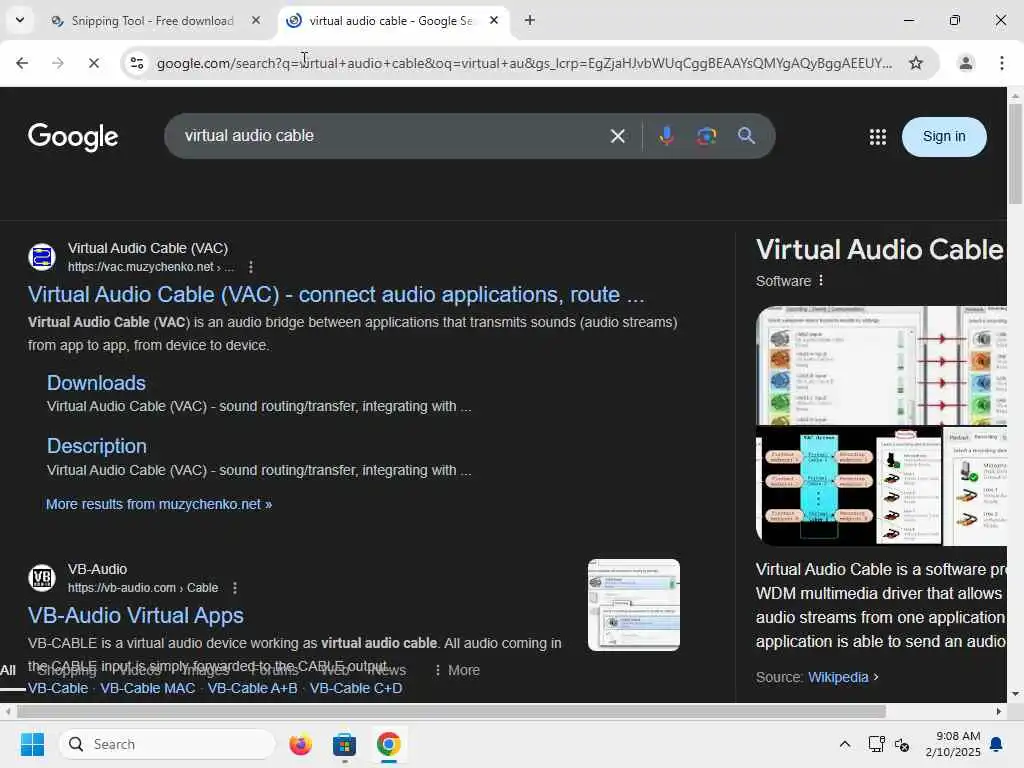This screenshot has width=1024, height=768.
Task: Open the top knowledge panel image
Action: click(x=882, y=366)
